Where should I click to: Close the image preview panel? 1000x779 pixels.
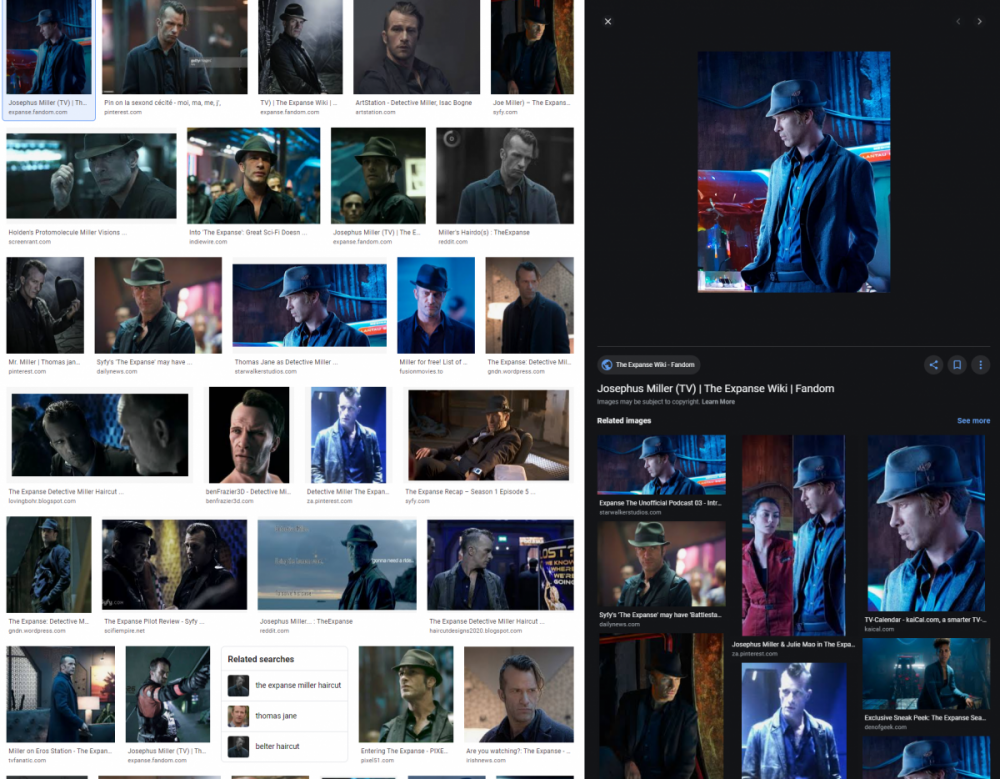(608, 21)
